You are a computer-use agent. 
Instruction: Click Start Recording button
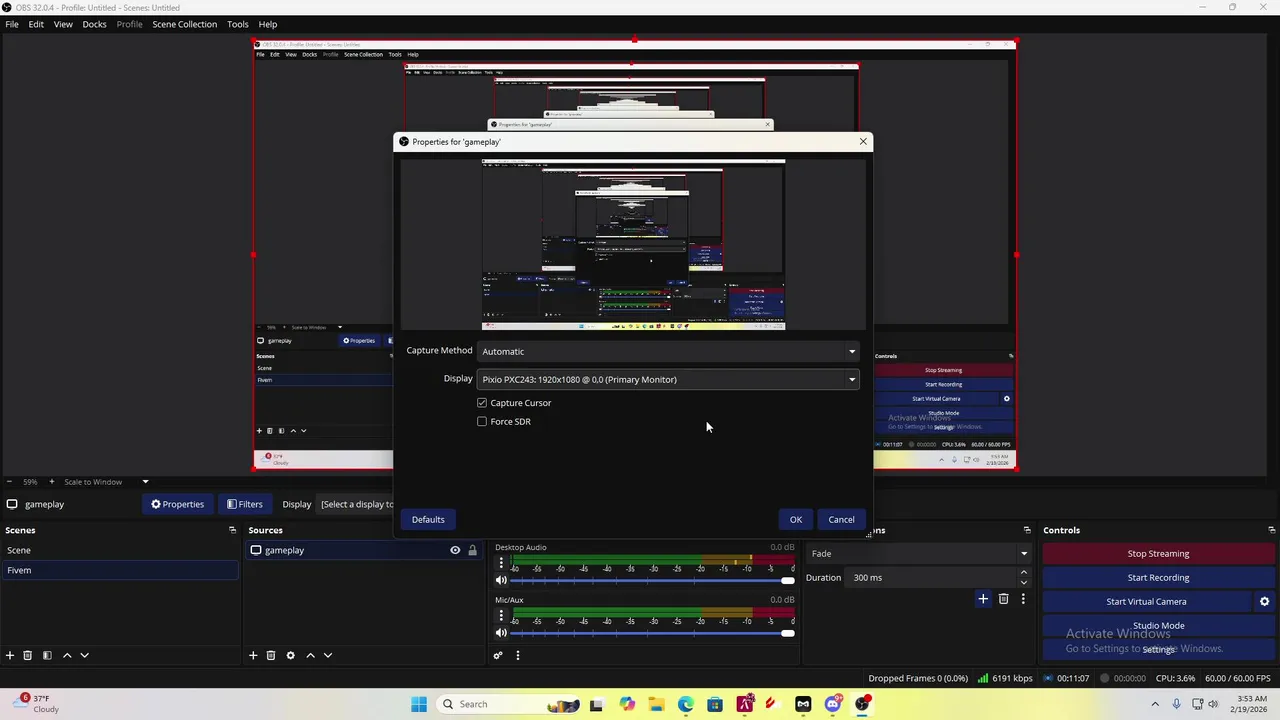1158,577
